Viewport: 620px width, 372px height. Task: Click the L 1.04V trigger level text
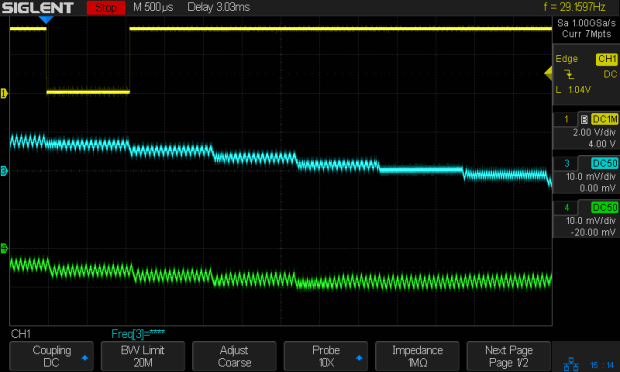click(573, 90)
